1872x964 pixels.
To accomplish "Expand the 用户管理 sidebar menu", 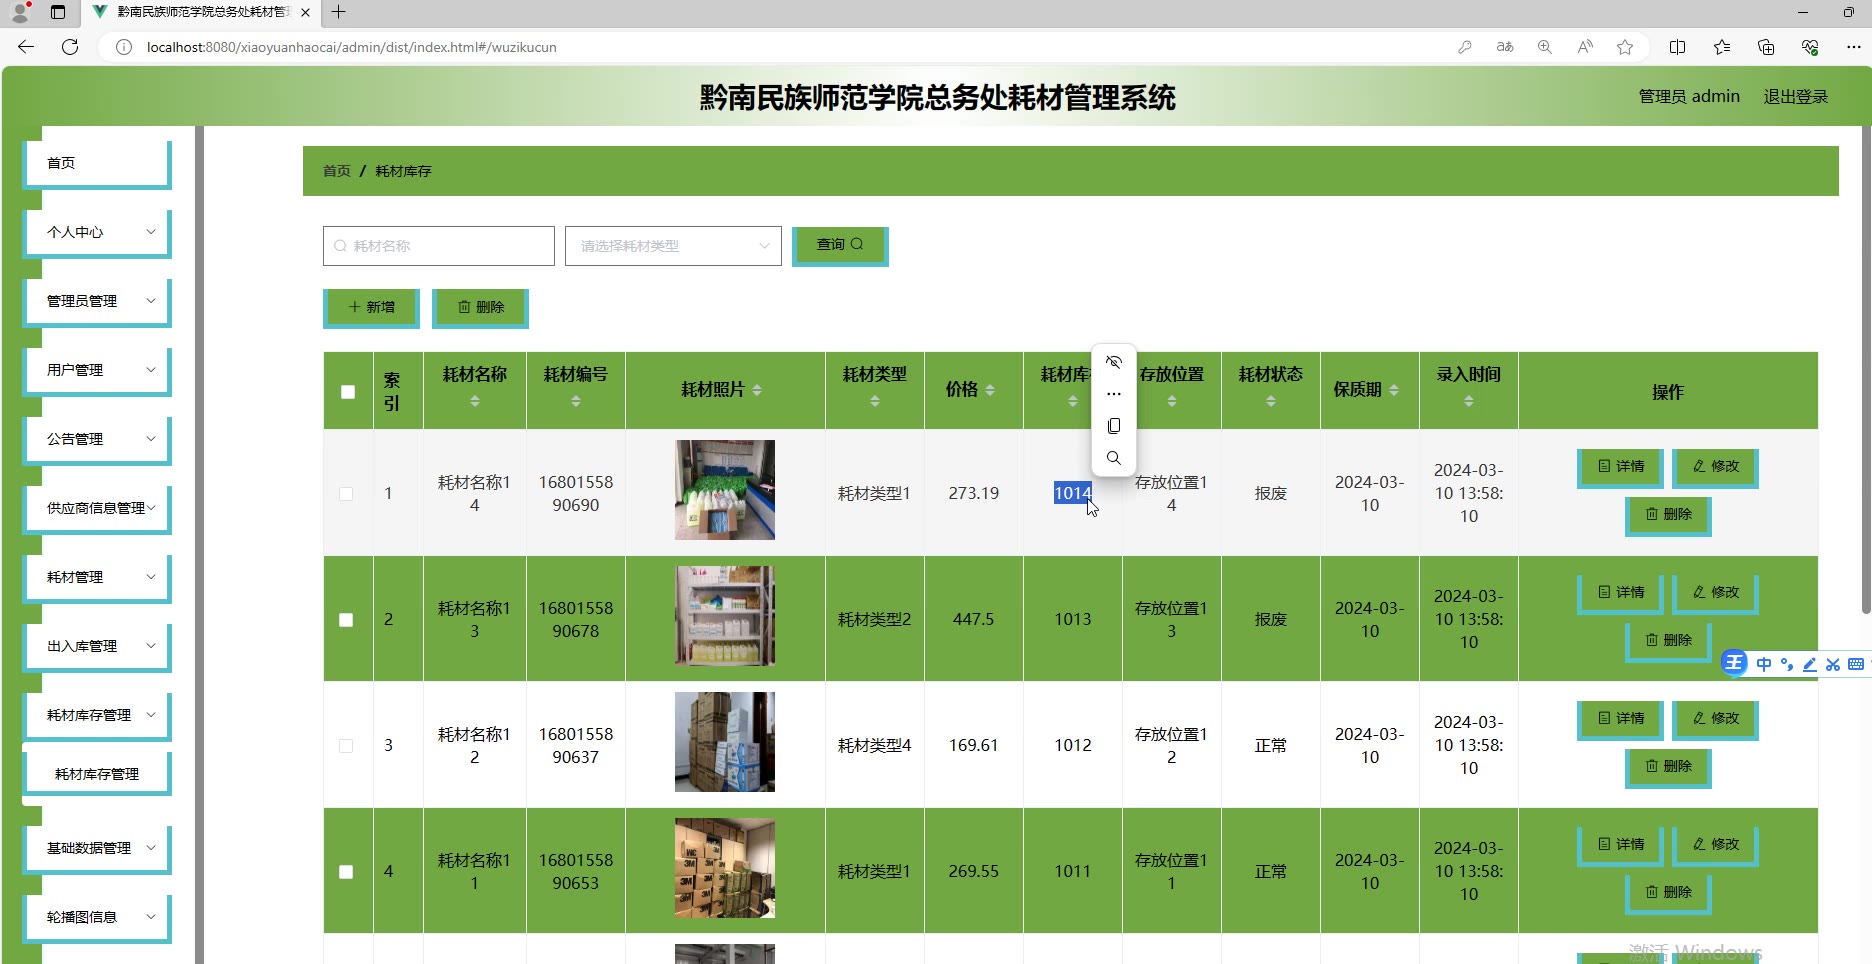I will click(98, 370).
